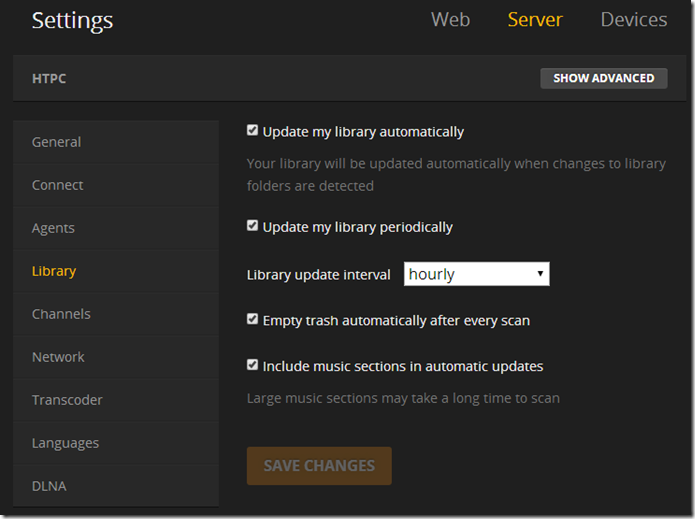Select Languages in the sidebar
This screenshot has width=695, height=519.
pos(65,443)
